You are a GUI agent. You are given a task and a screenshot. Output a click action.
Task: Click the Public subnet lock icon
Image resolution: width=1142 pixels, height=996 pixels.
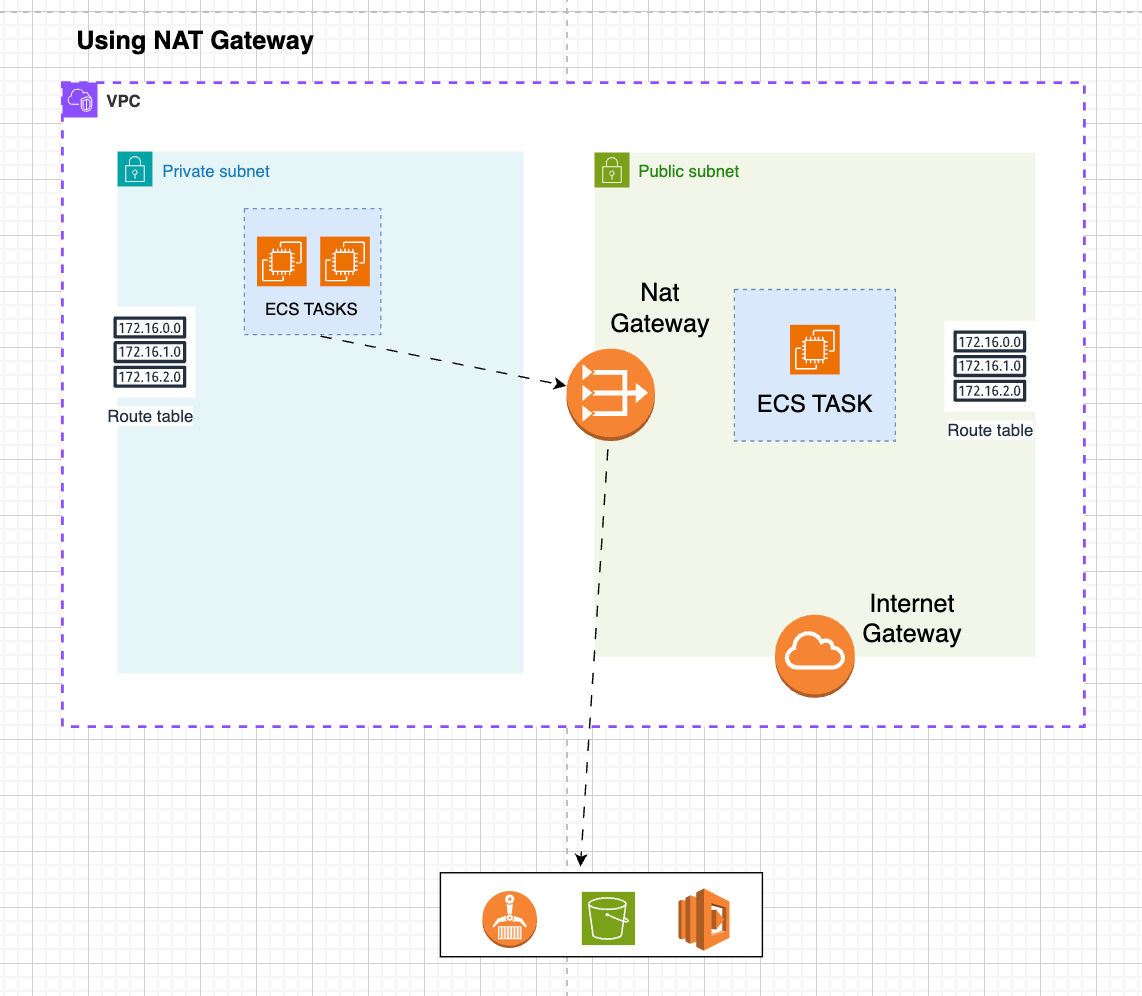pyautogui.click(x=612, y=170)
